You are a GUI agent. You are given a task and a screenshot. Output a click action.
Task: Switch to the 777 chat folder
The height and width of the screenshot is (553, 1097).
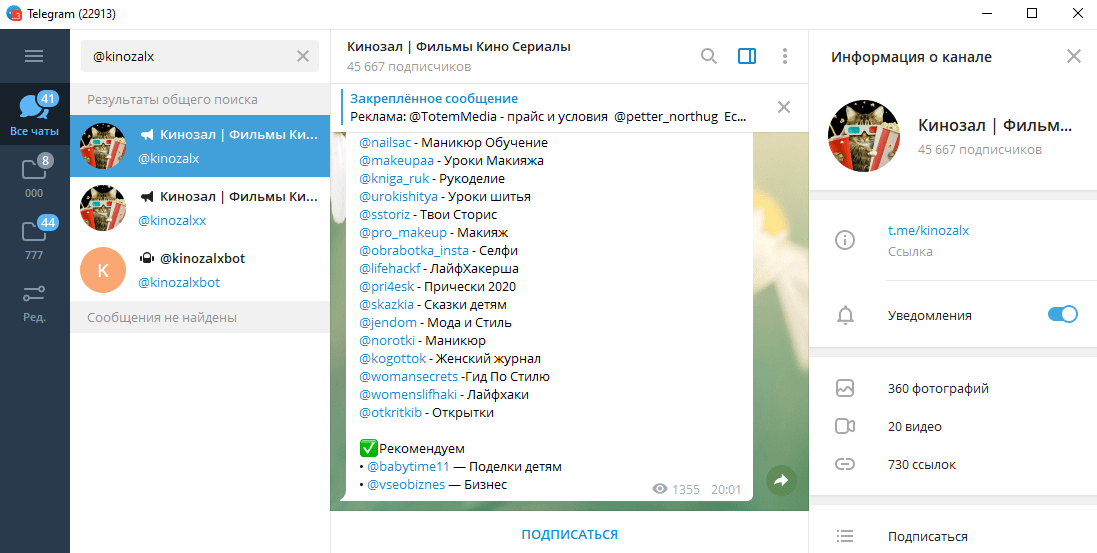tap(34, 238)
